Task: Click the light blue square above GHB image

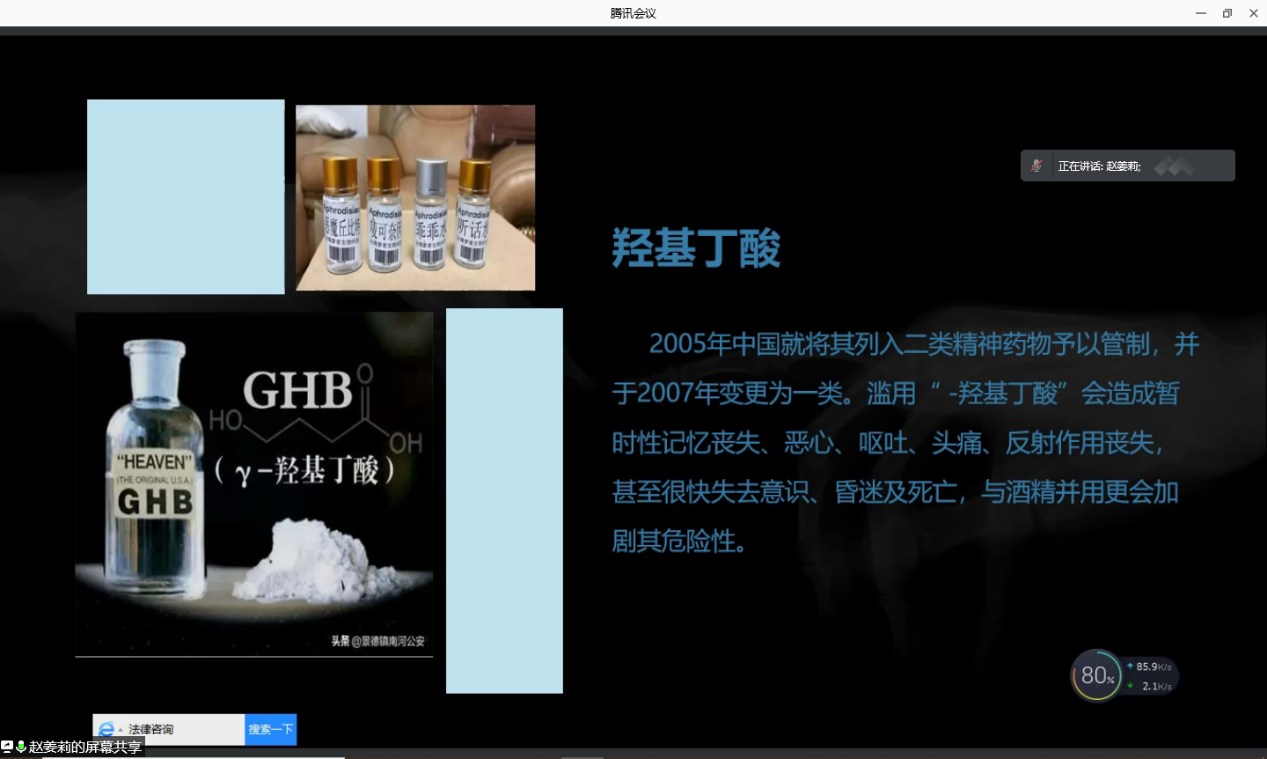Action: coord(185,196)
